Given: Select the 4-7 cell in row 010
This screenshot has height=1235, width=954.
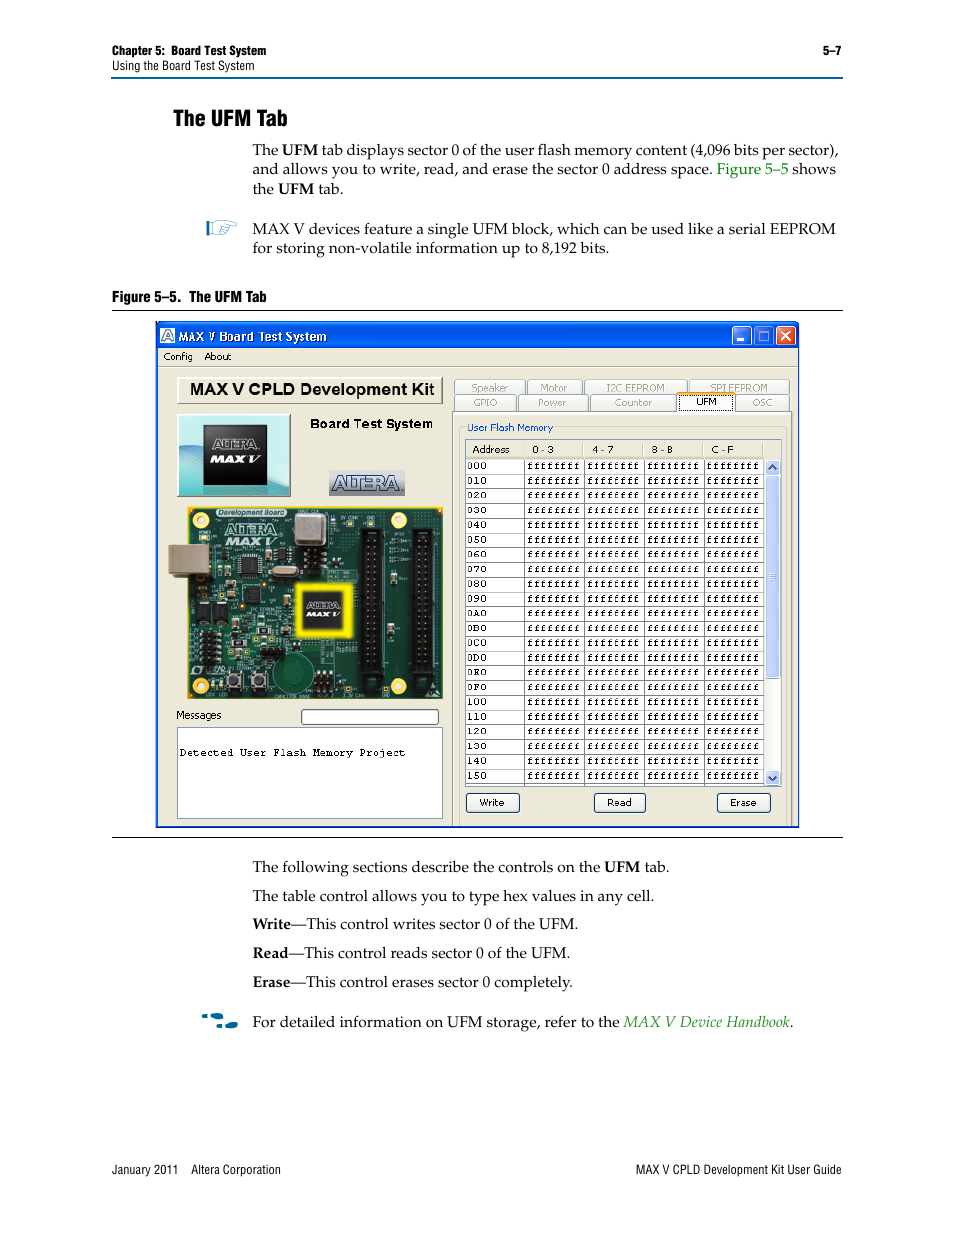Looking at the screenshot, I should pos(614,481).
